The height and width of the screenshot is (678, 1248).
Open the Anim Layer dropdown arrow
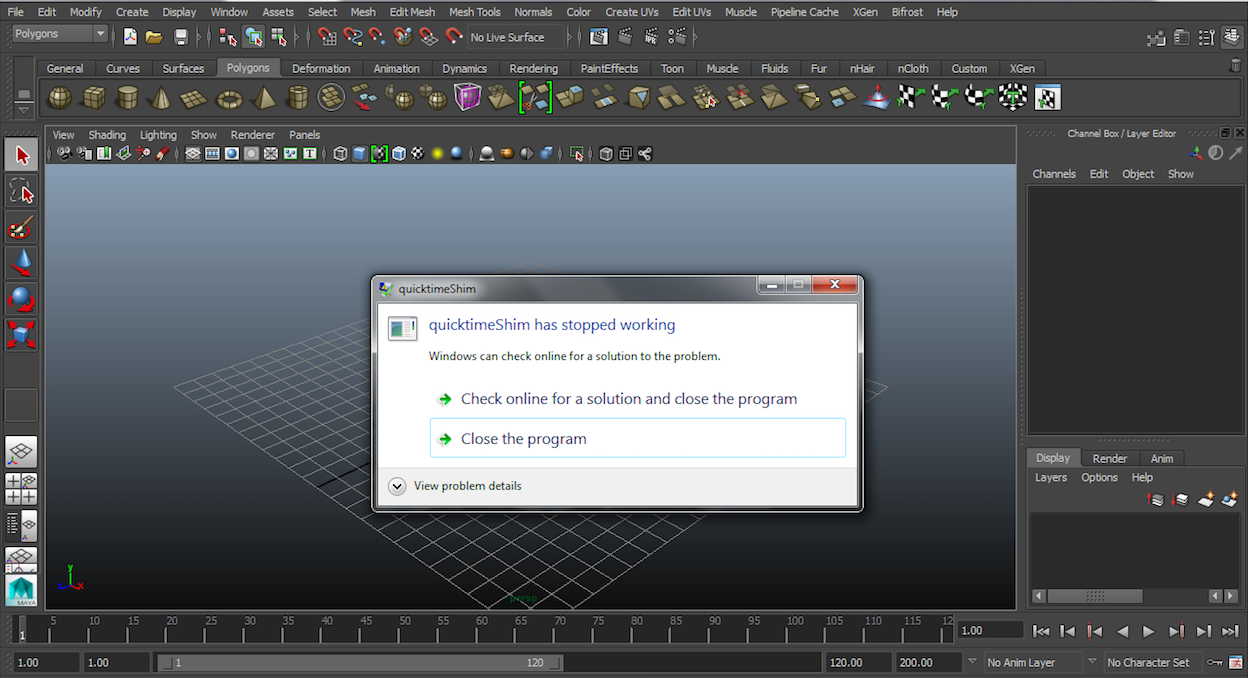click(x=973, y=662)
